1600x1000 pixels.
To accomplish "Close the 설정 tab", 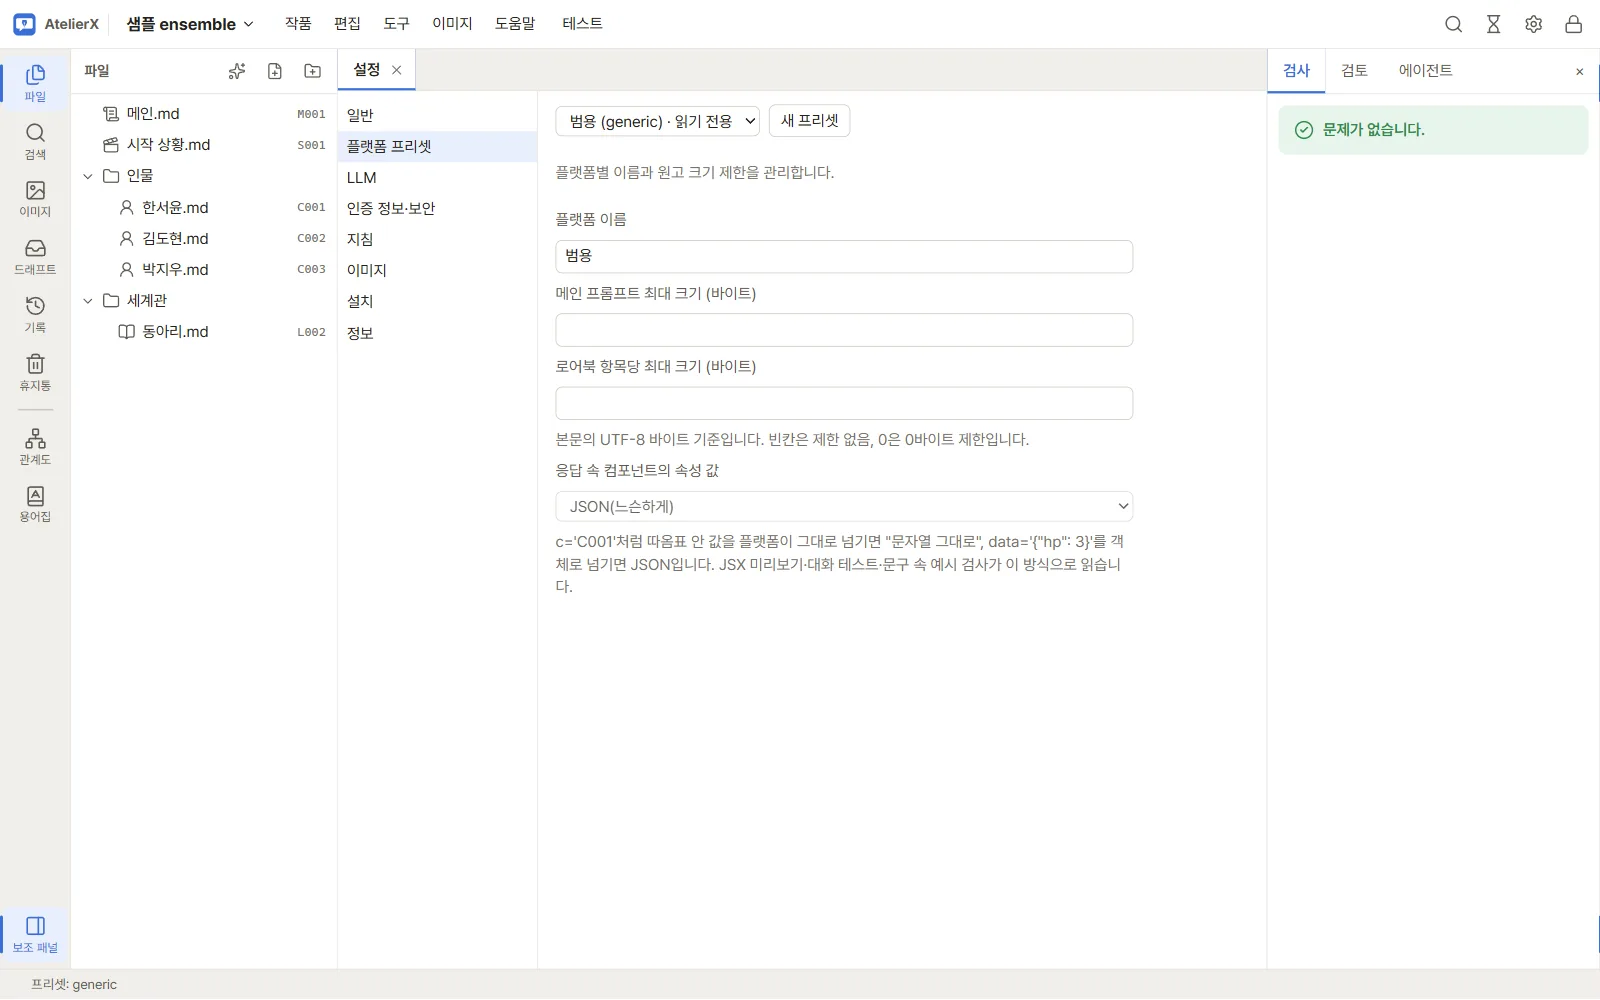I will pyautogui.click(x=397, y=70).
